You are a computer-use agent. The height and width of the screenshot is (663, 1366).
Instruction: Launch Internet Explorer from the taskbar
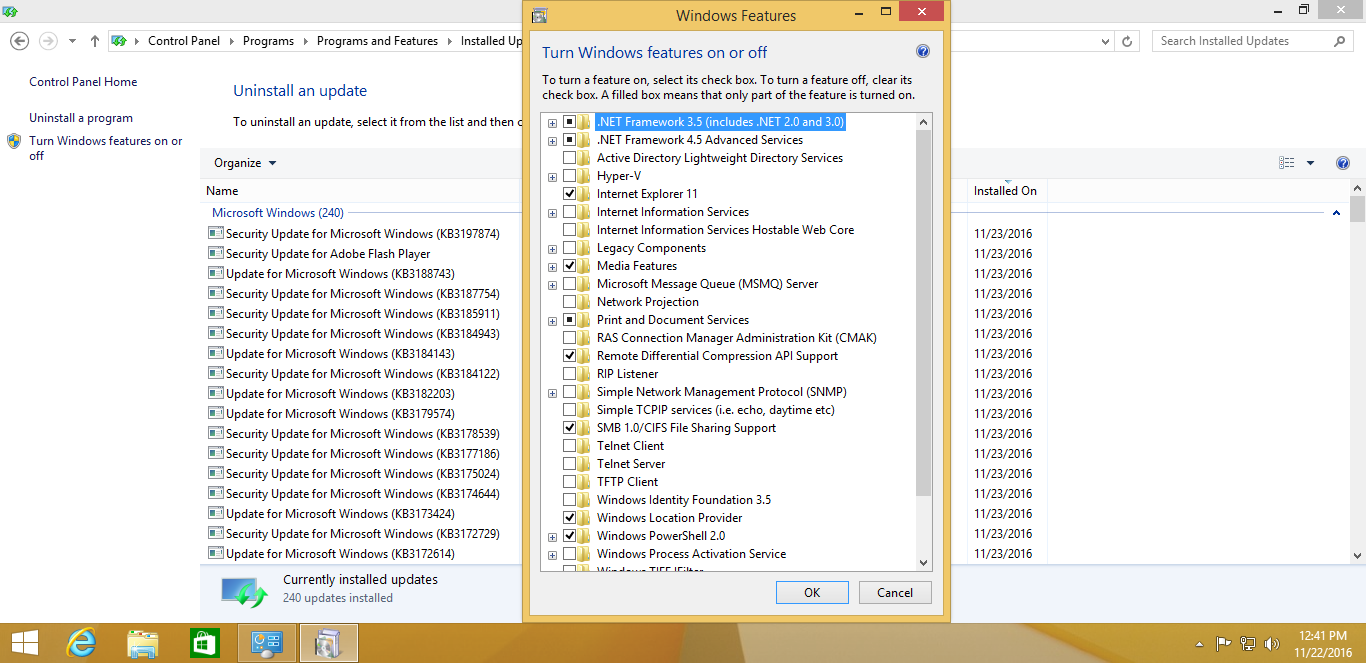point(80,643)
